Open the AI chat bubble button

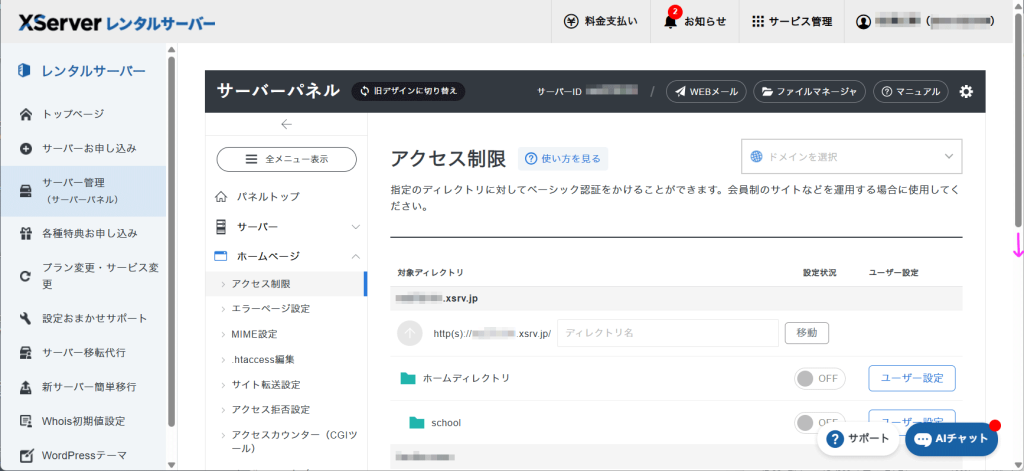point(951,438)
